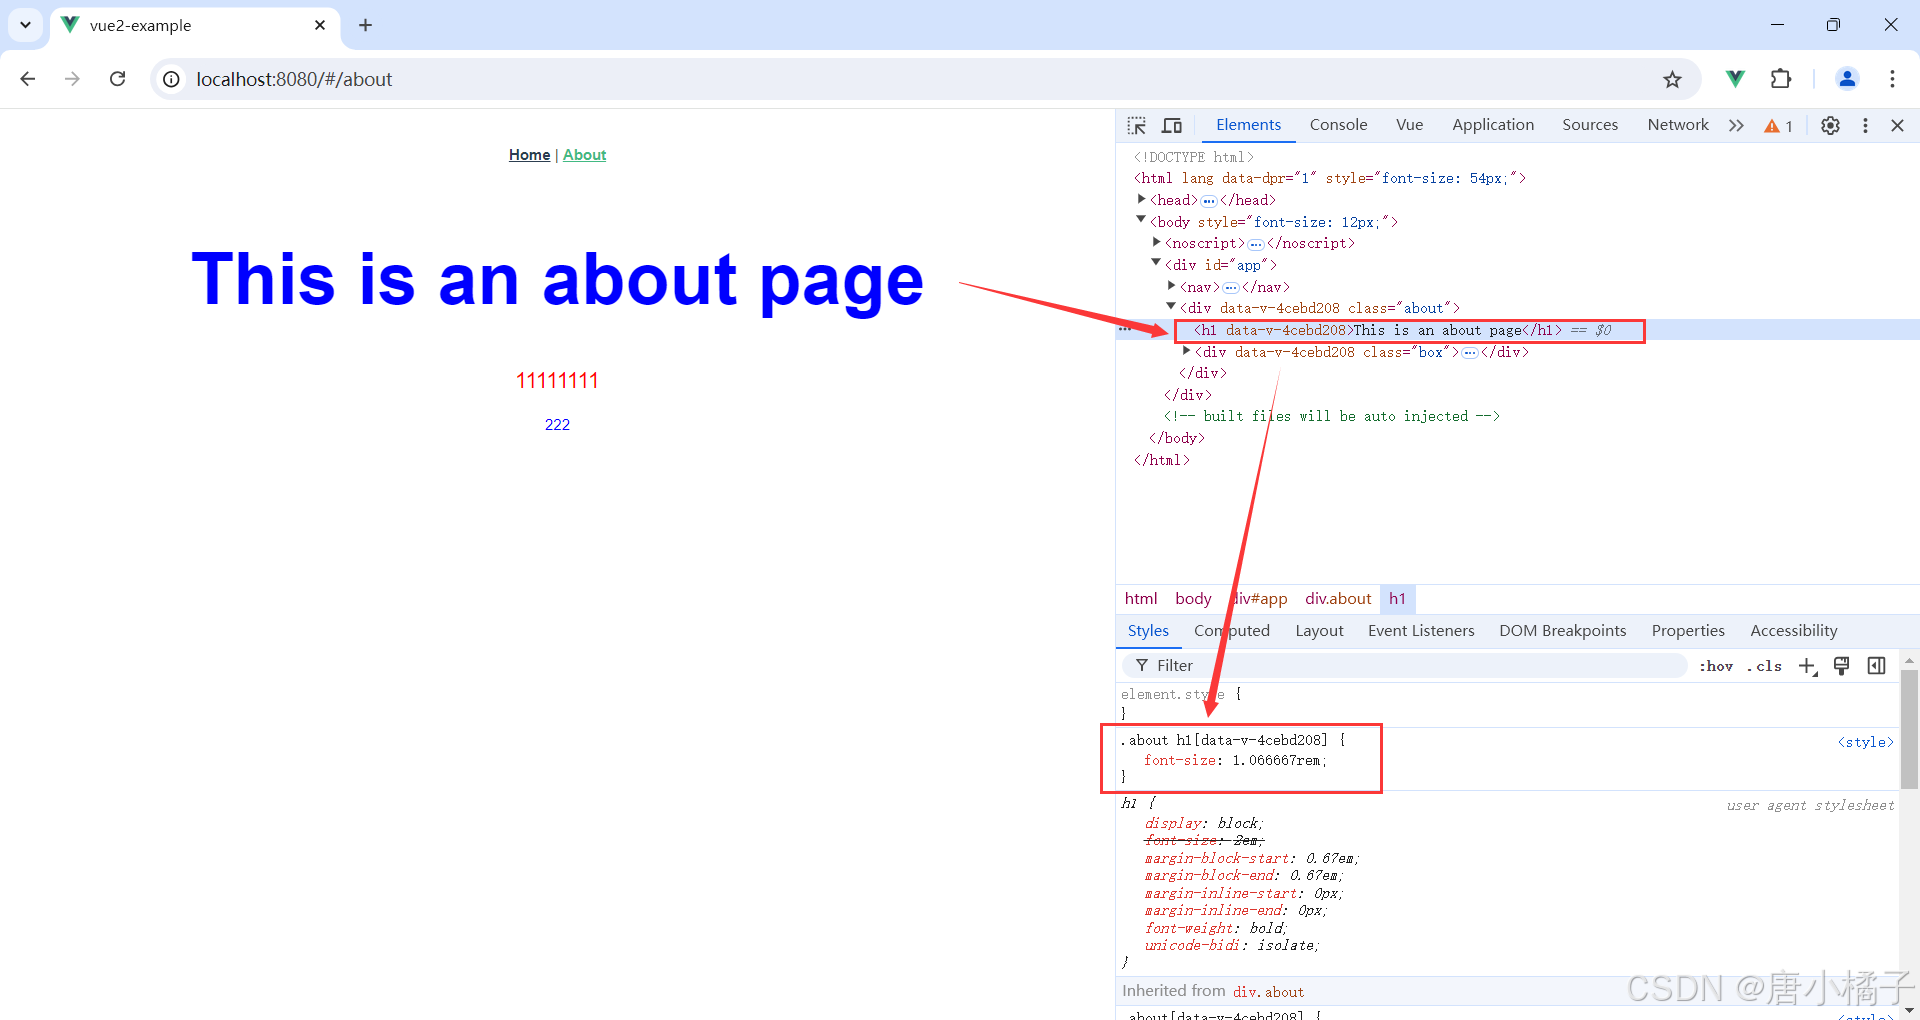The height and width of the screenshot is (1020, 1920).
Task: Click the About navigation link
Action: (x=584, y=155)
